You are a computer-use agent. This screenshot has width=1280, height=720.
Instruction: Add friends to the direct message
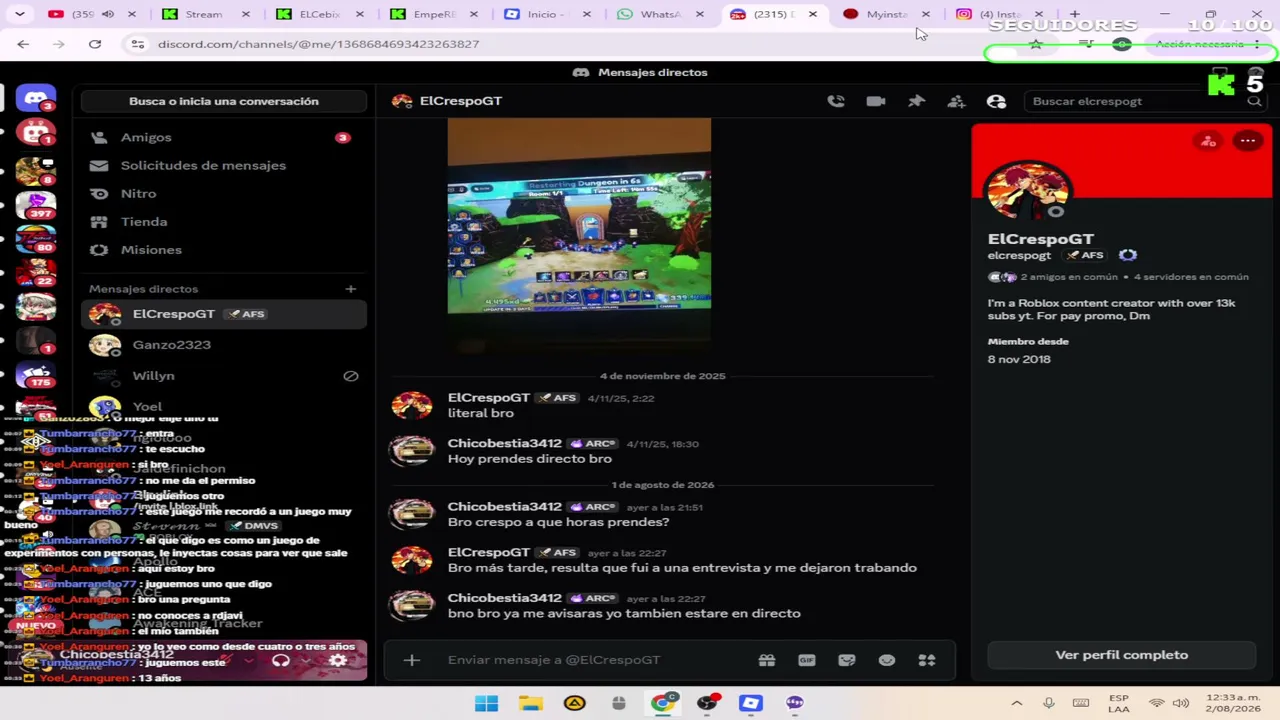(x=956, y=101)
